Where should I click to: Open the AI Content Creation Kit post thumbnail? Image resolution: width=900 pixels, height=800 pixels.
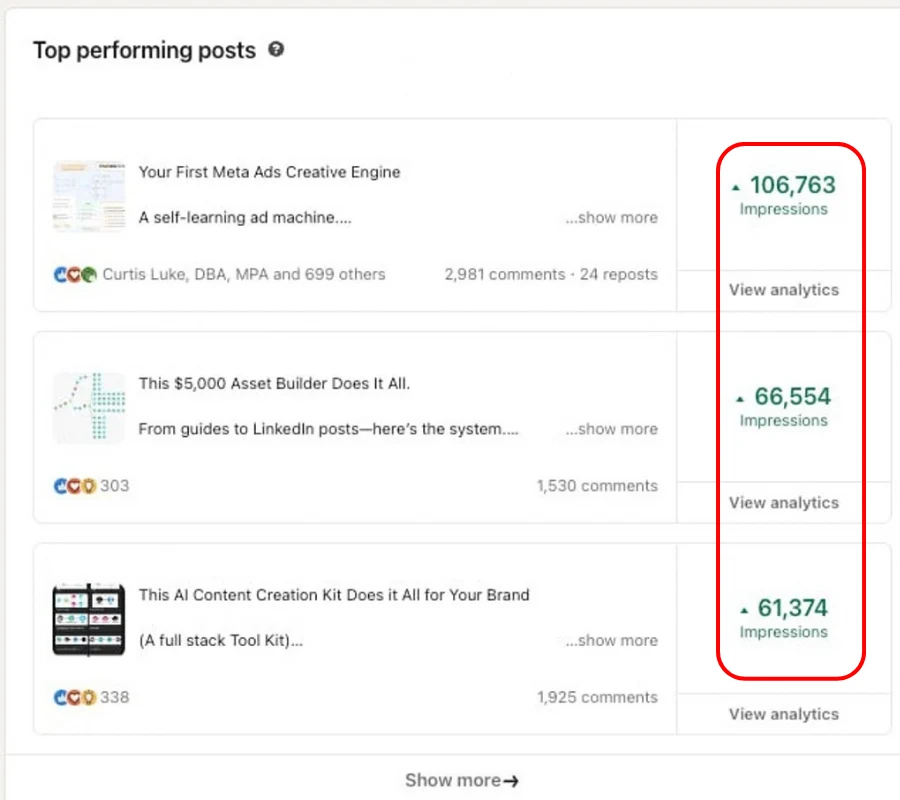[89, 619]
